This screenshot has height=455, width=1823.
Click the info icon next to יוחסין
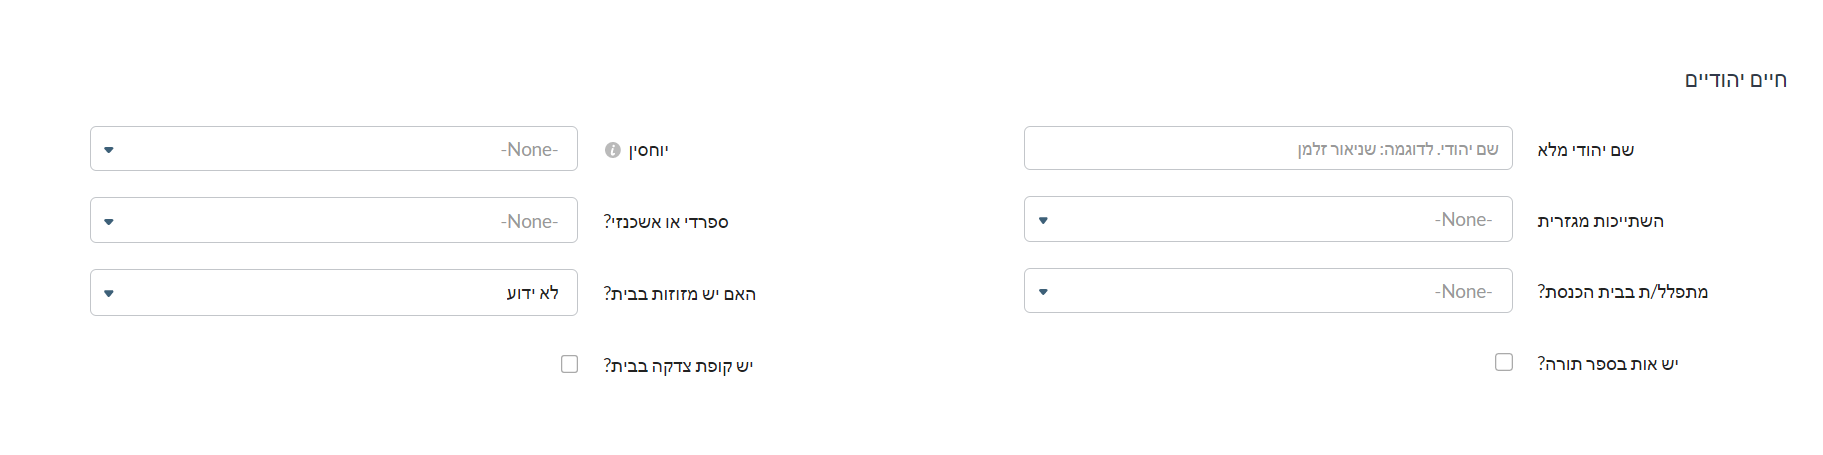(613, 150)
